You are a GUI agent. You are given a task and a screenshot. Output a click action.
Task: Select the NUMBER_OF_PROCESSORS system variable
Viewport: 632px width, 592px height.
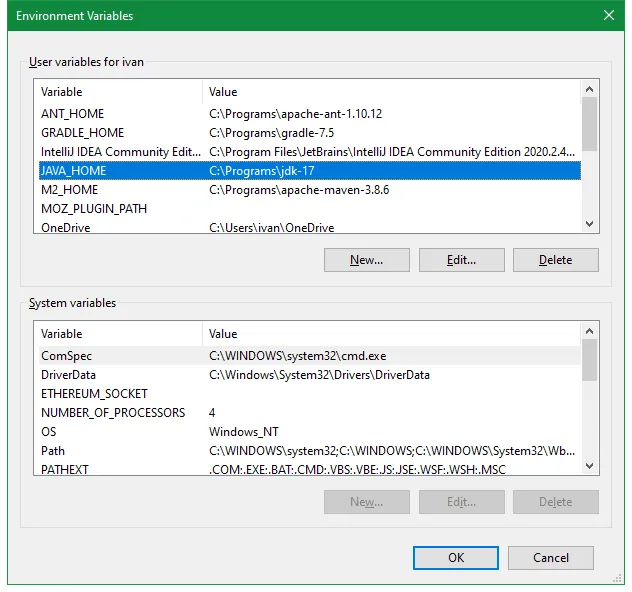(310, 413)
